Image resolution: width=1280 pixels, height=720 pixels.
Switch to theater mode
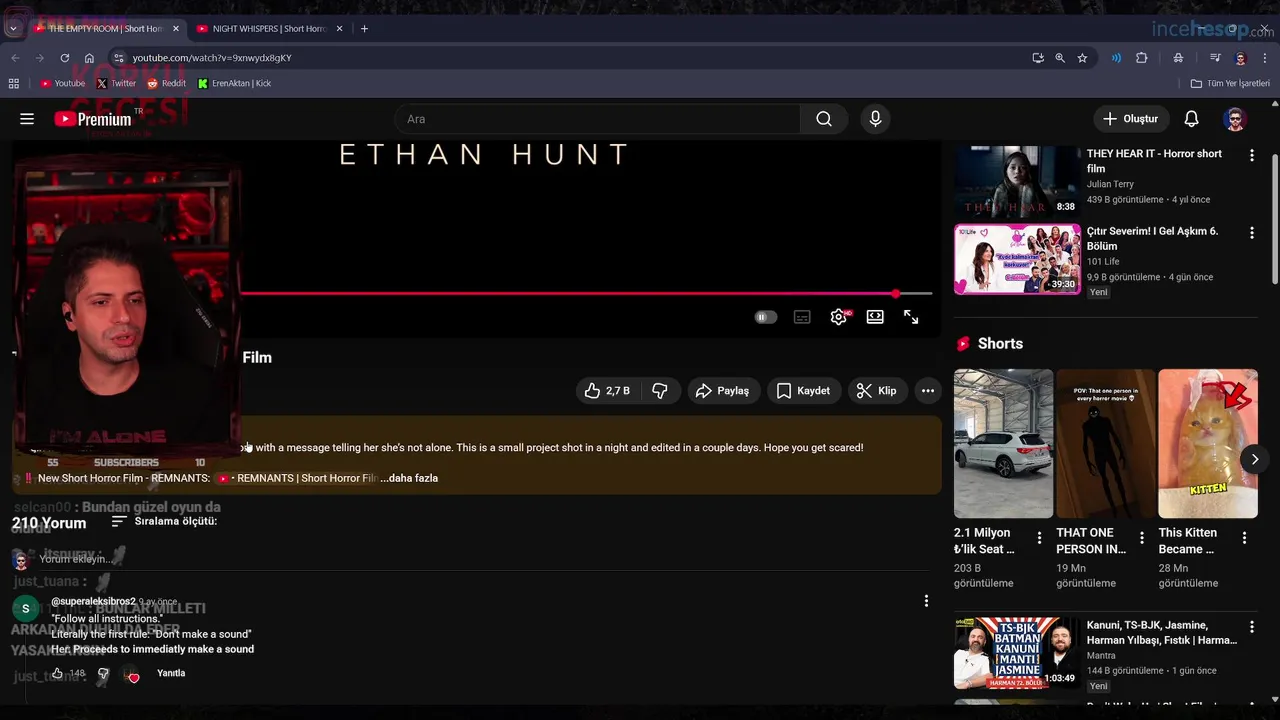[875, 317]
